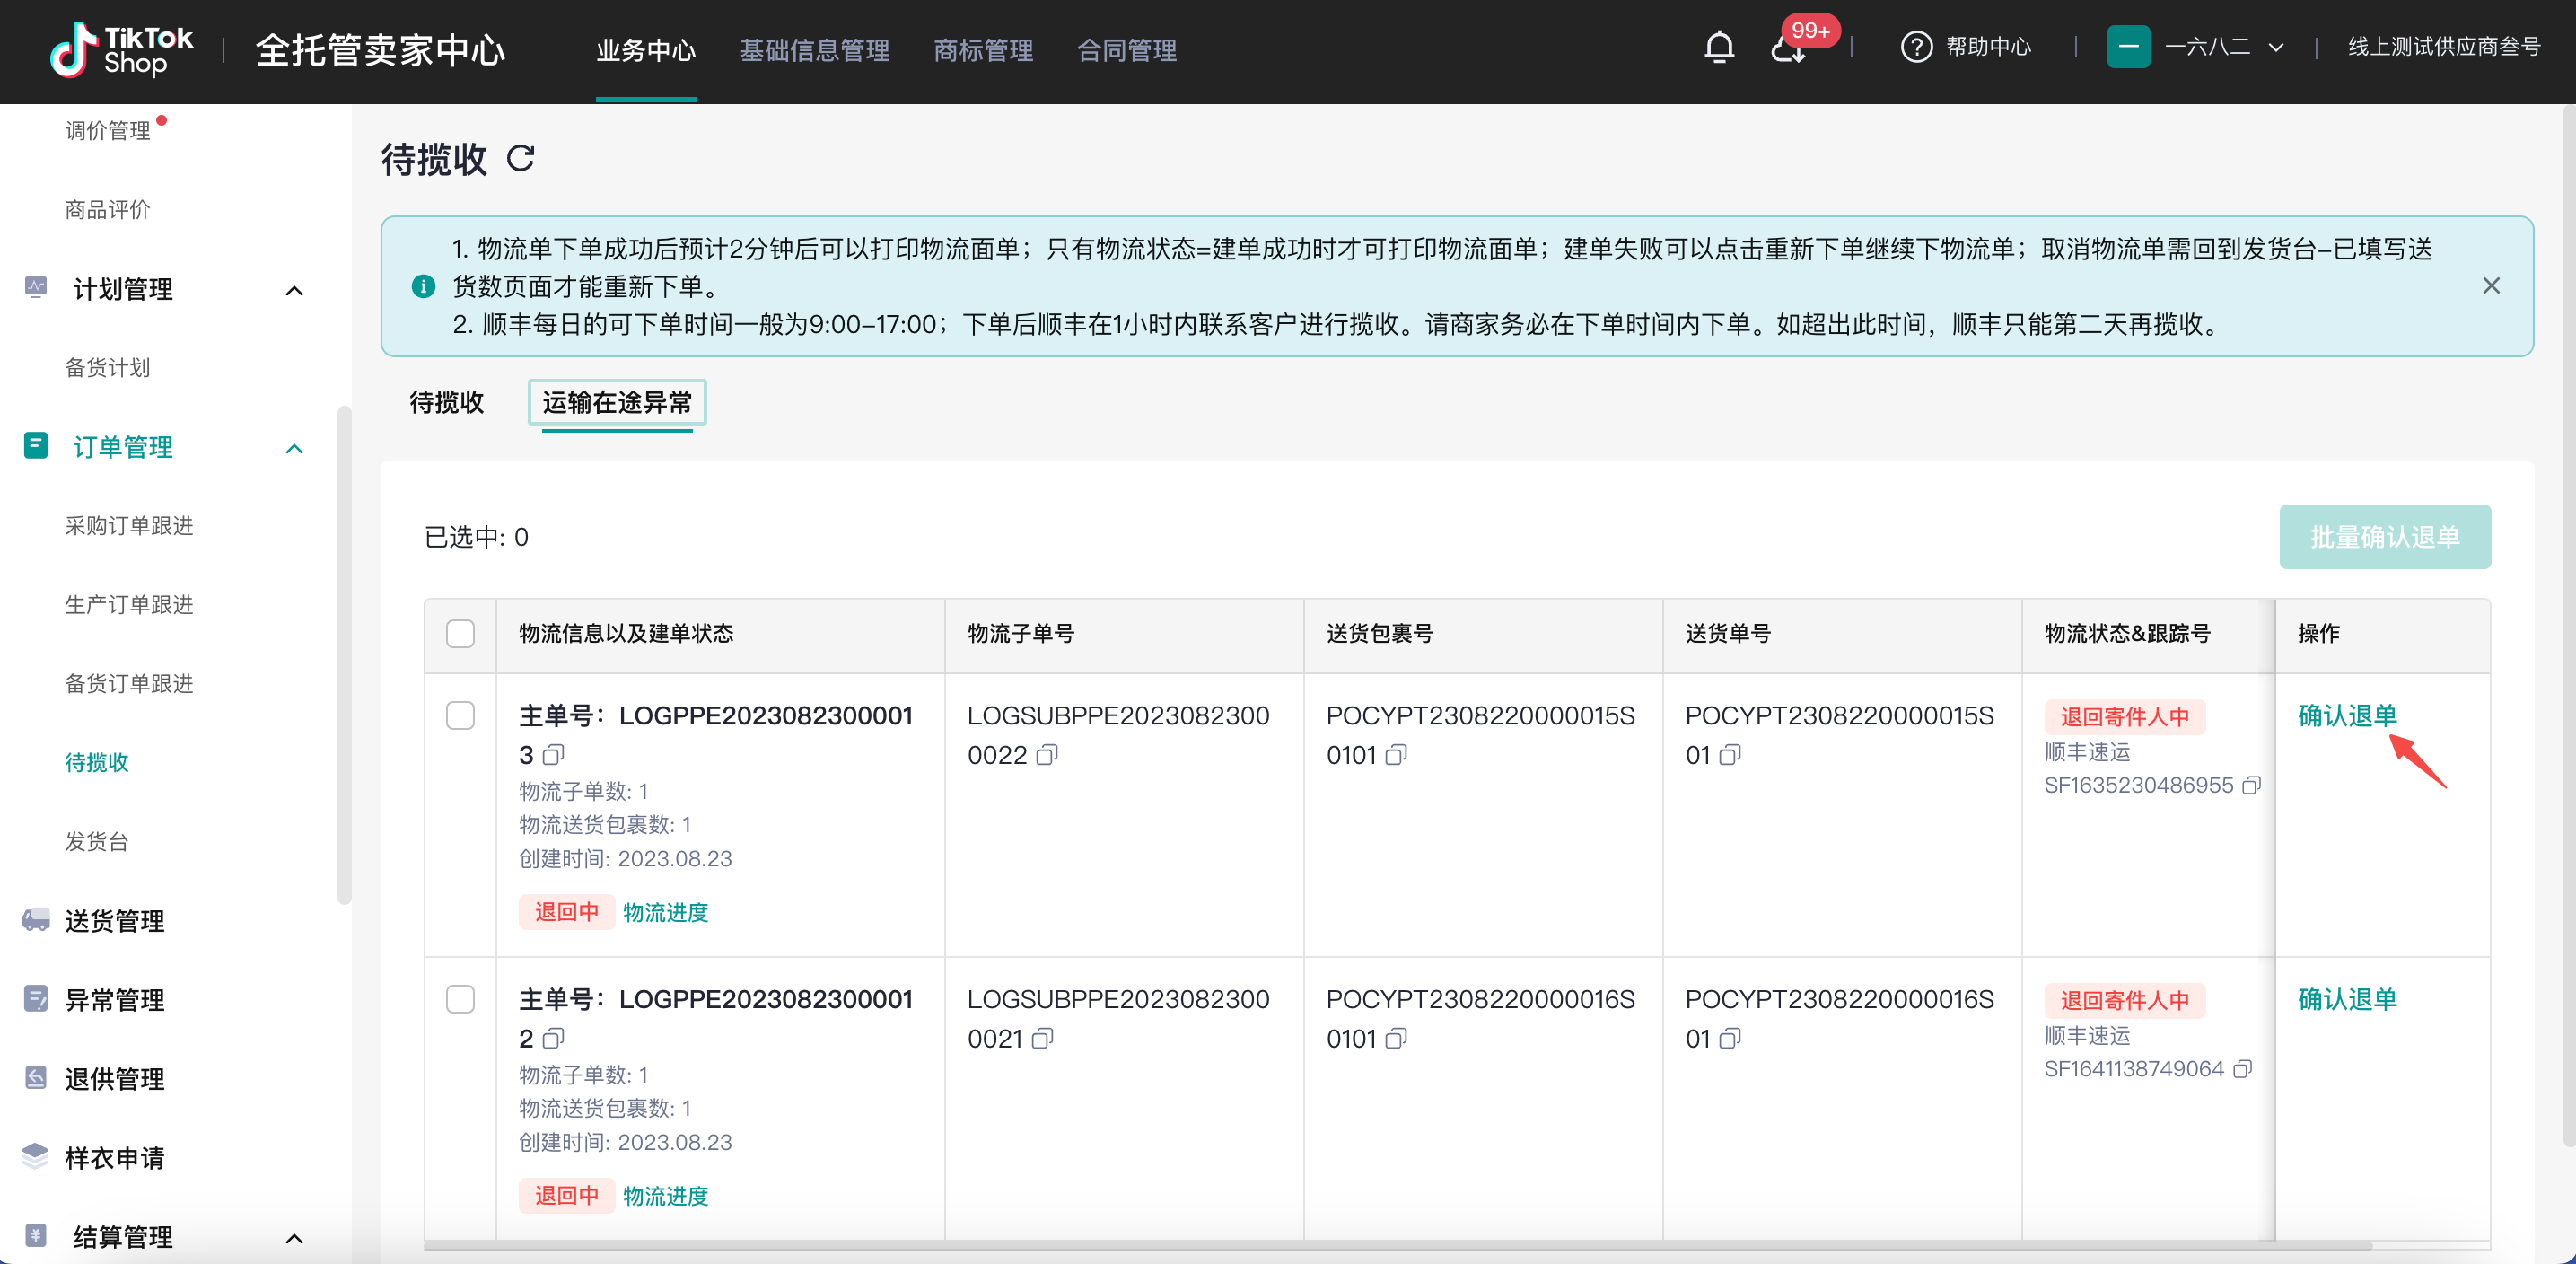
Task: Open the notification bell
Action: (x=1719, y=47)
